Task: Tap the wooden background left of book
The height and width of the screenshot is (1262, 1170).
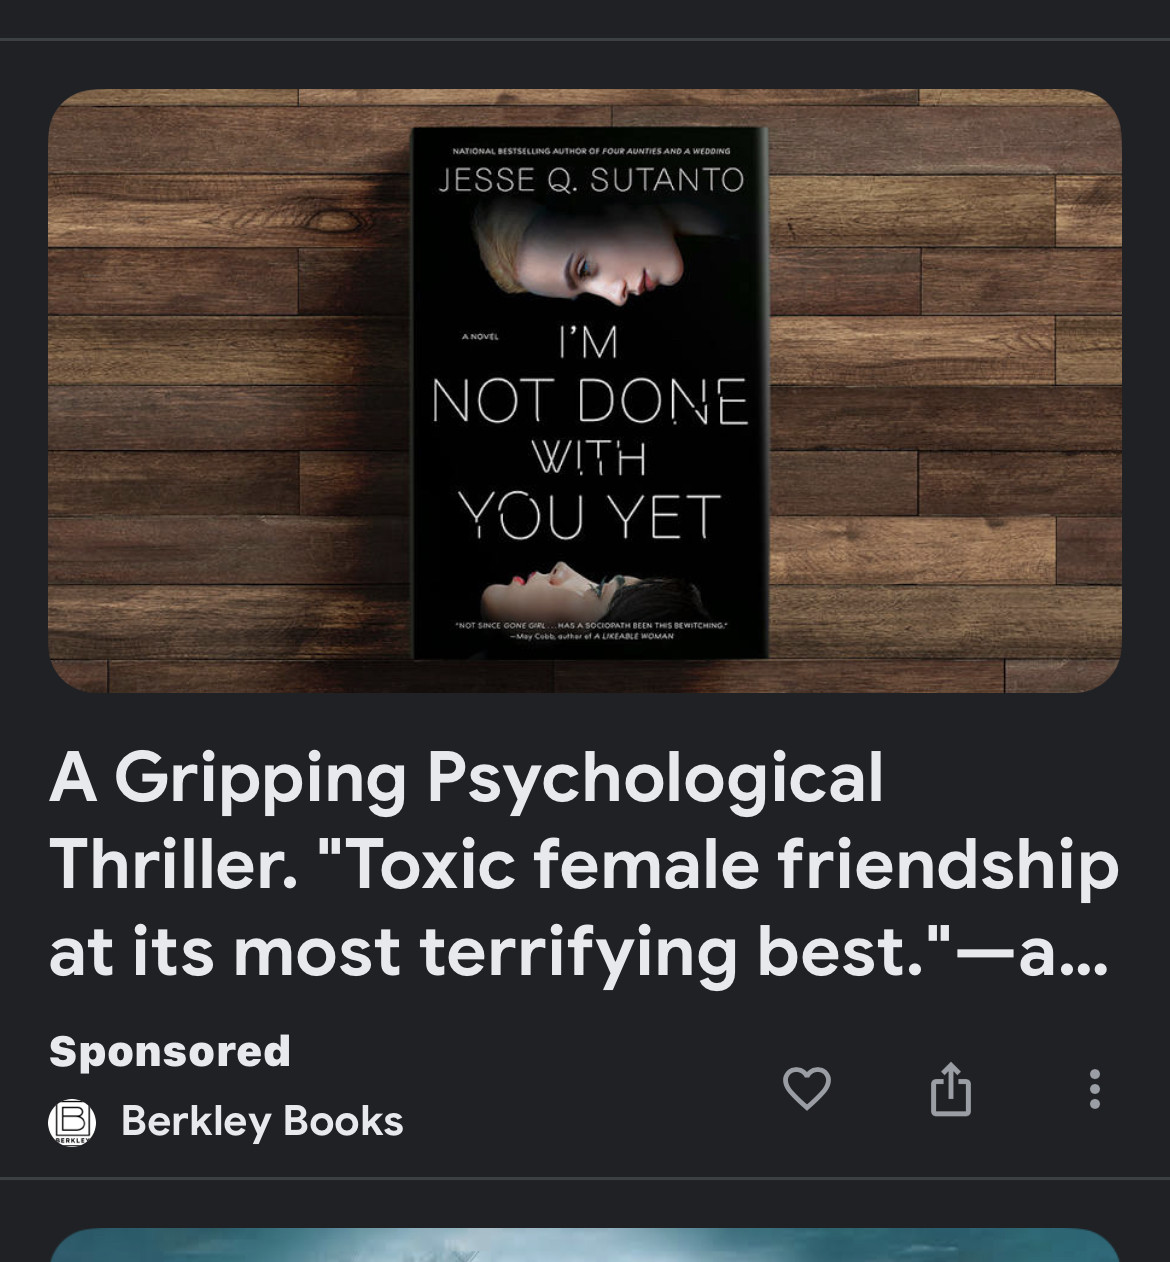Action: click(230, 392)
